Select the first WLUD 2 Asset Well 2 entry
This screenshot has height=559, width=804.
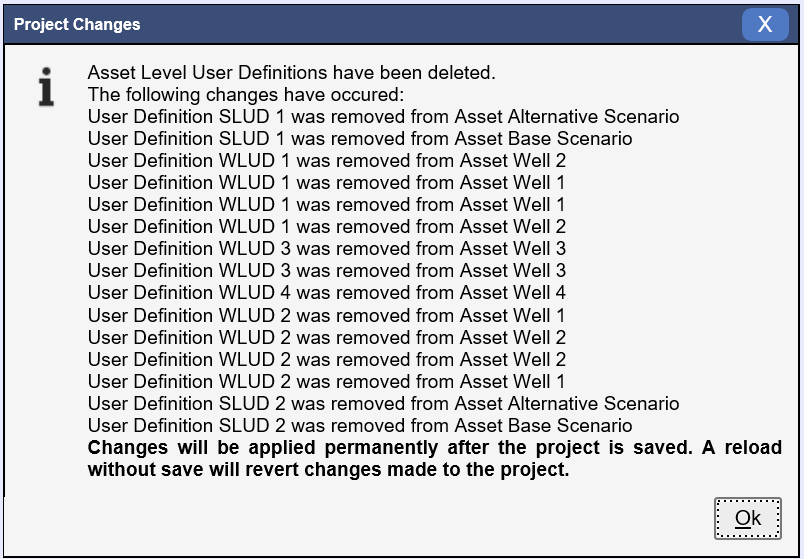point(326,337)
